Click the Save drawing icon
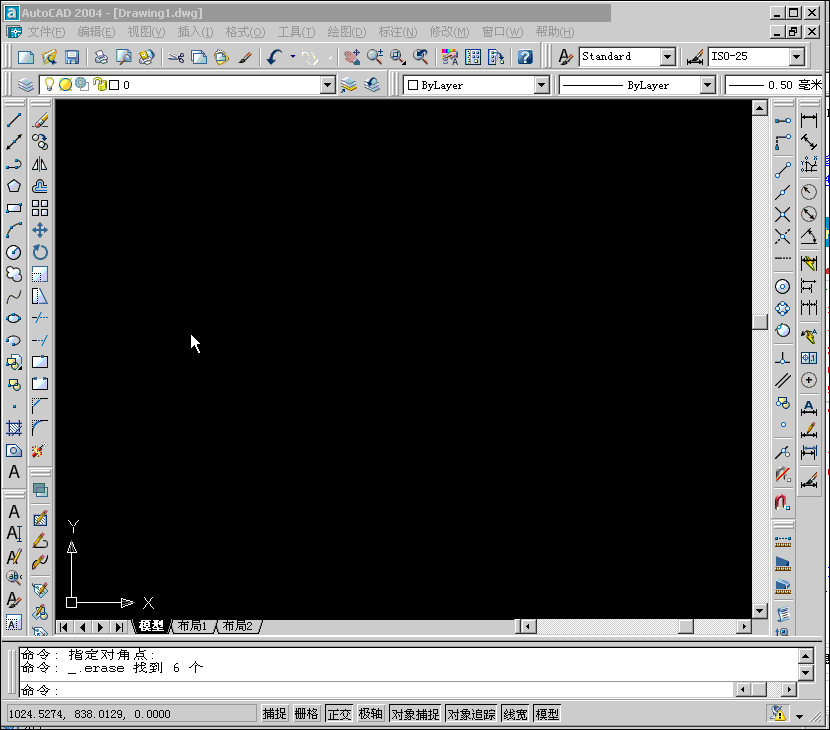 [71, 57]
